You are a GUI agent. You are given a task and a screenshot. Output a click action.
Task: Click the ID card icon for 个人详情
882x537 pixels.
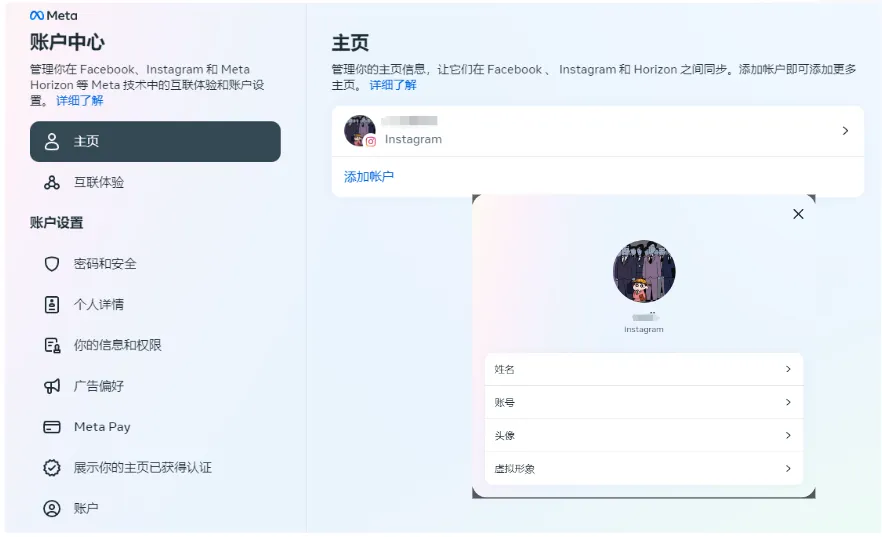(x=52, y=304)
